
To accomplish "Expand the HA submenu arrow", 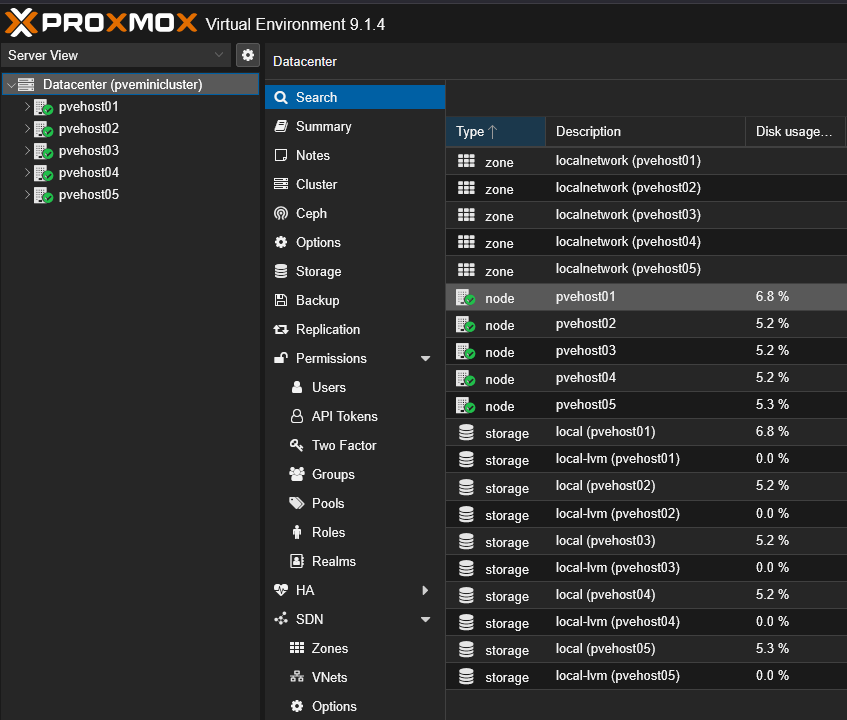I will pos(425,590).
